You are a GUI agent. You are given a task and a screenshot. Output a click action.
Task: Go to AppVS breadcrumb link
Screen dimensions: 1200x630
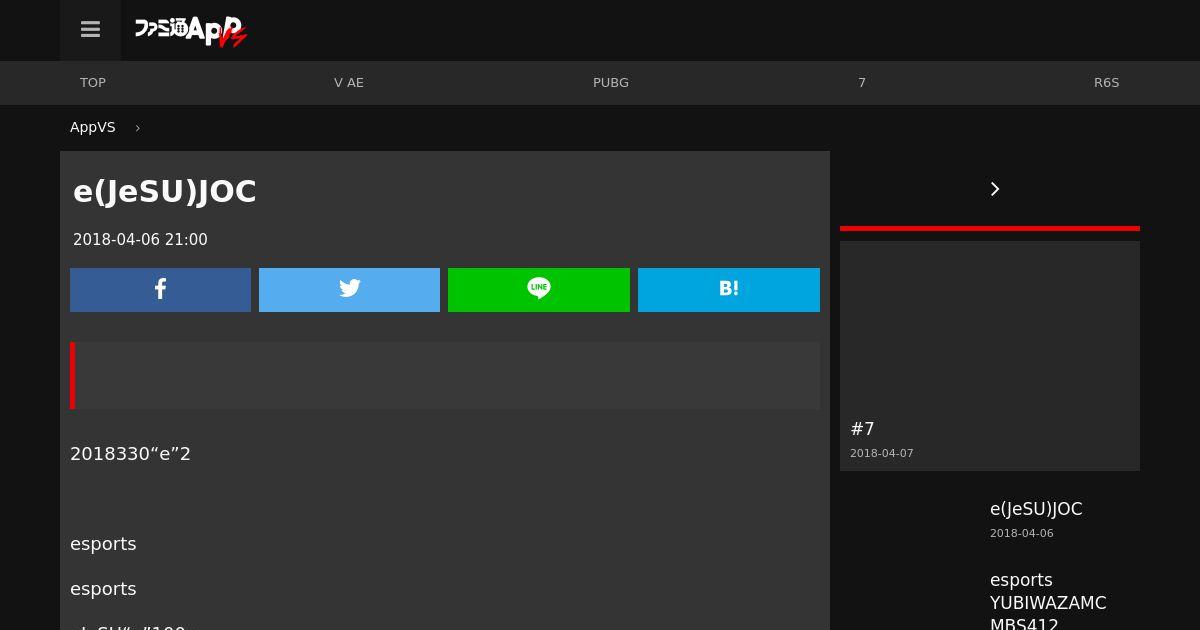tap(93, 127)
